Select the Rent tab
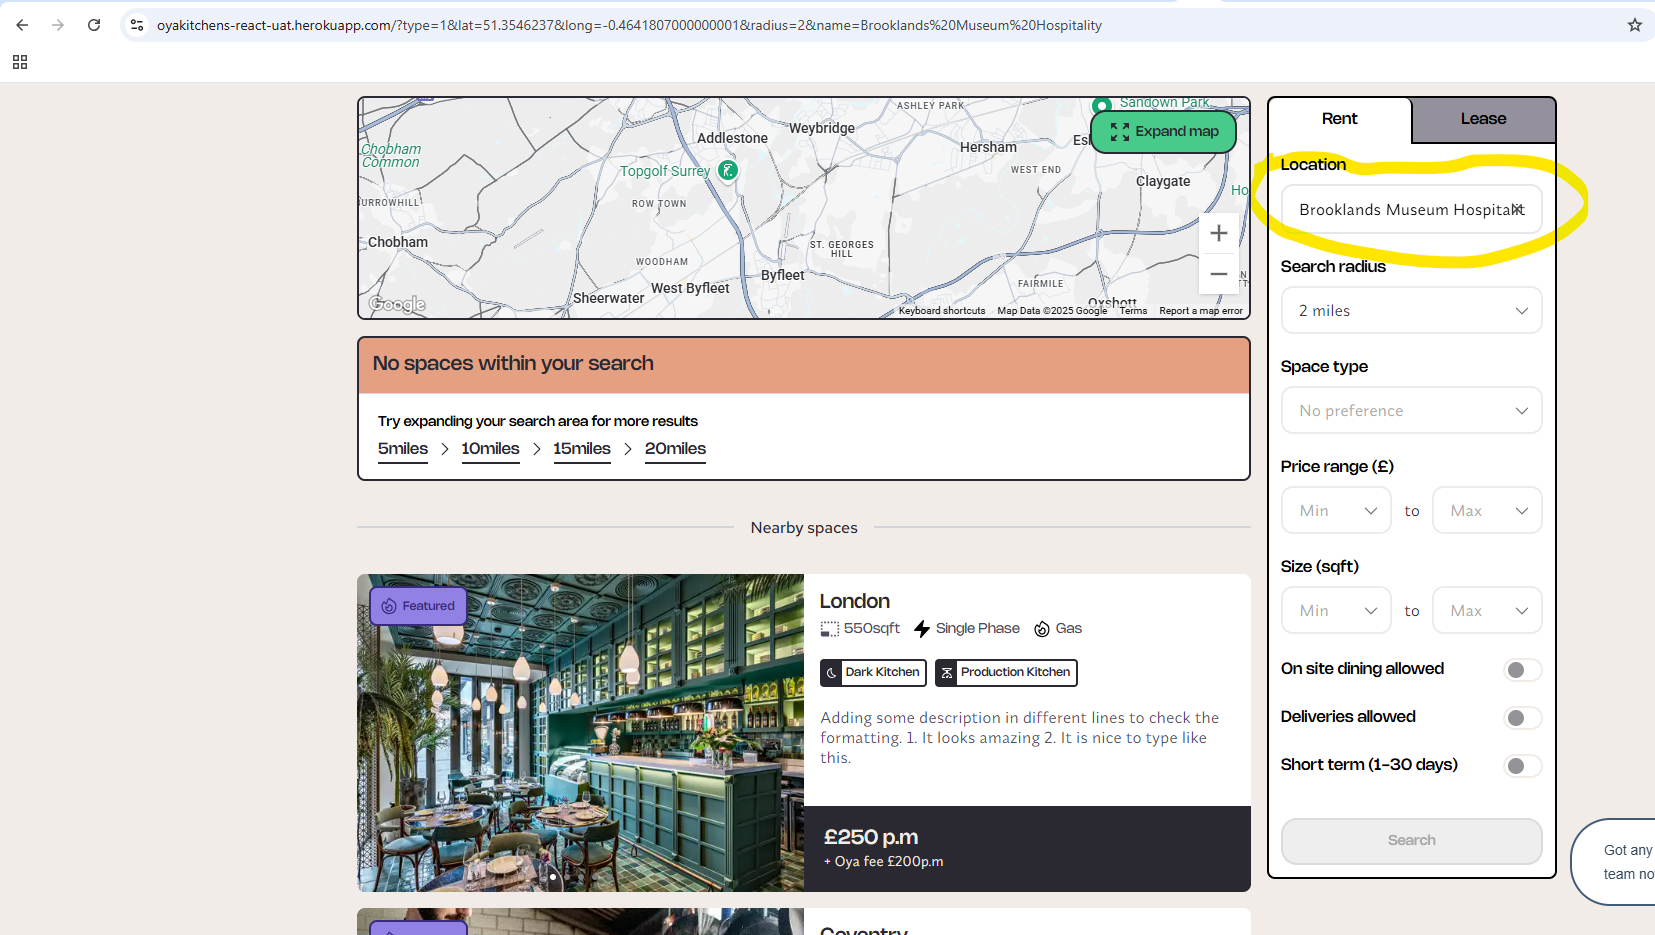Viewport: 1655px width, 935px height. (x=1339, y=119)
